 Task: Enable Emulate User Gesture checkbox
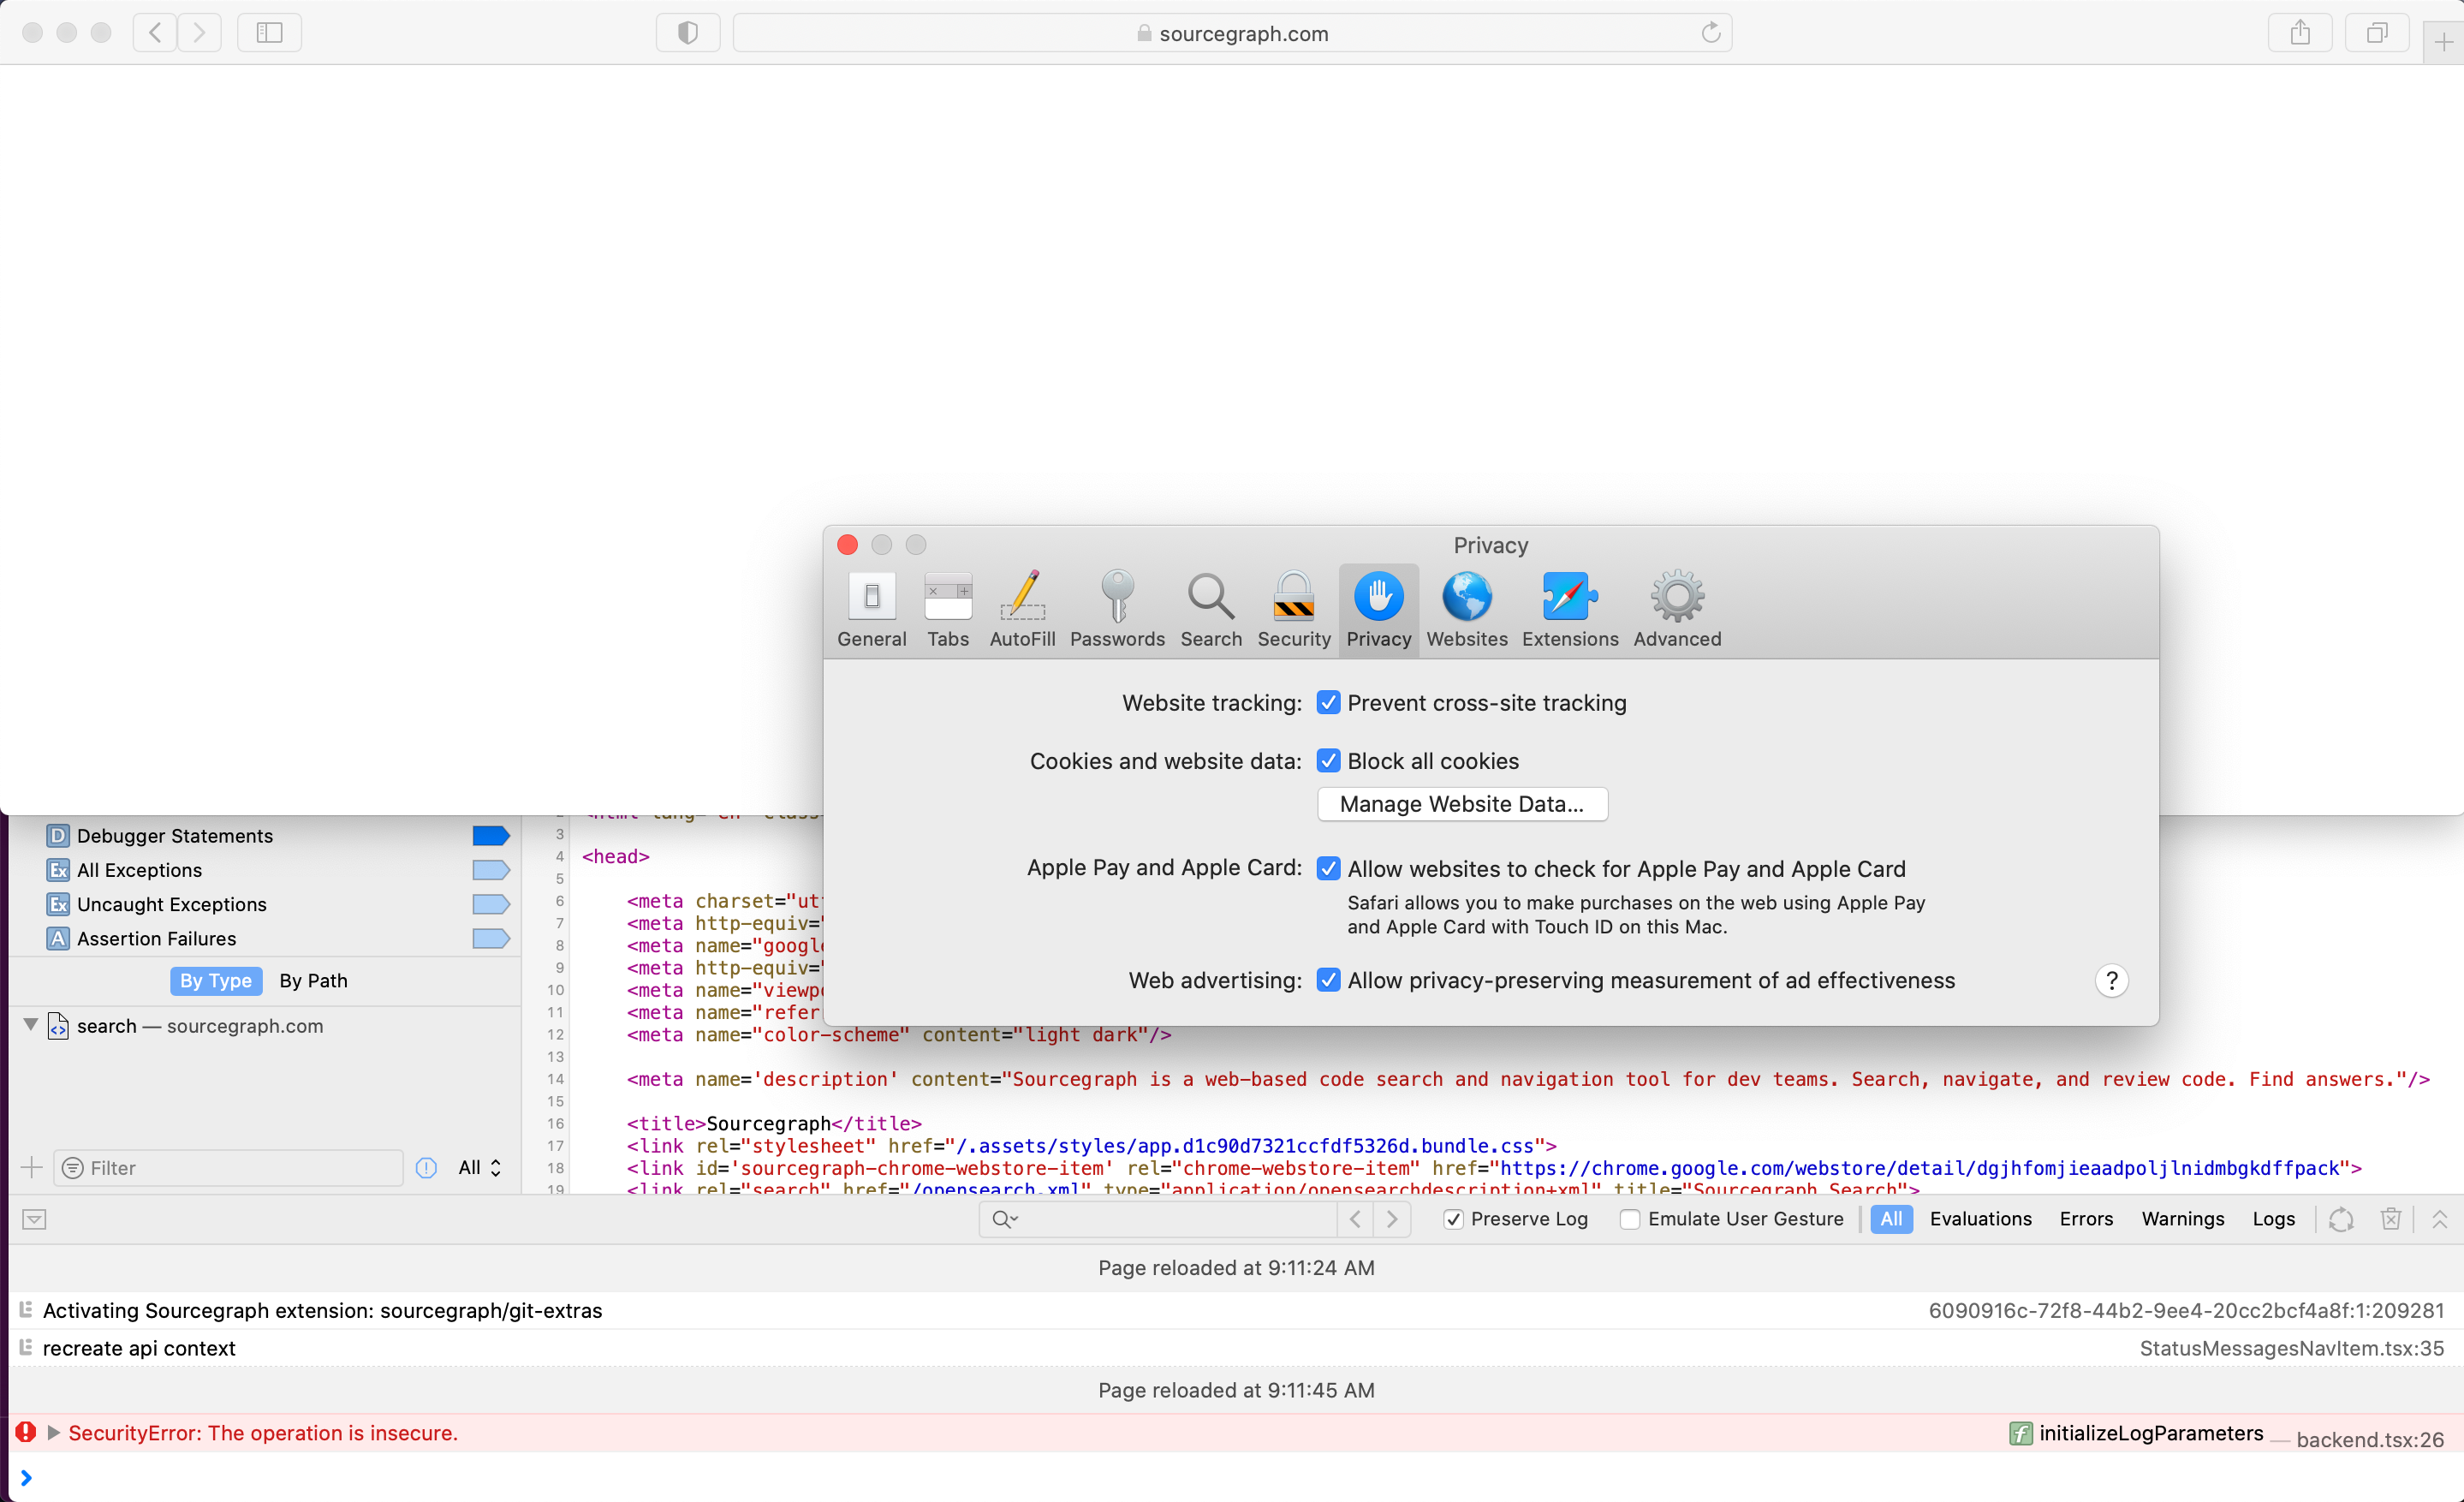(x=1629, y=1218)
